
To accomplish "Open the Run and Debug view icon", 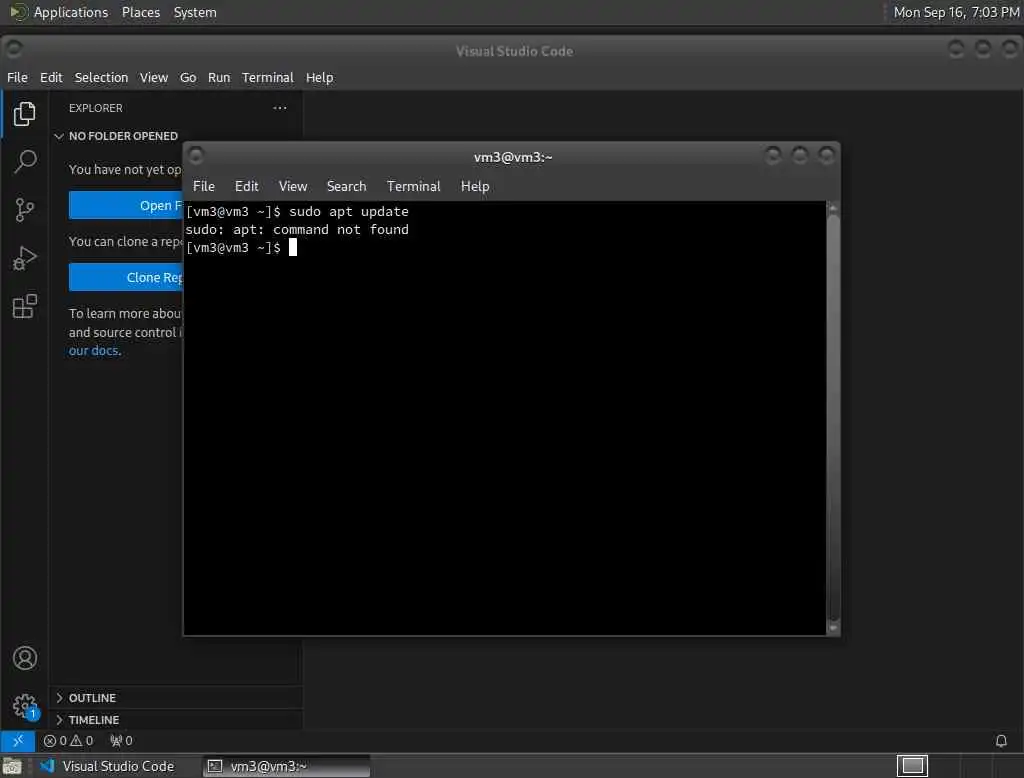I will 24,258.
